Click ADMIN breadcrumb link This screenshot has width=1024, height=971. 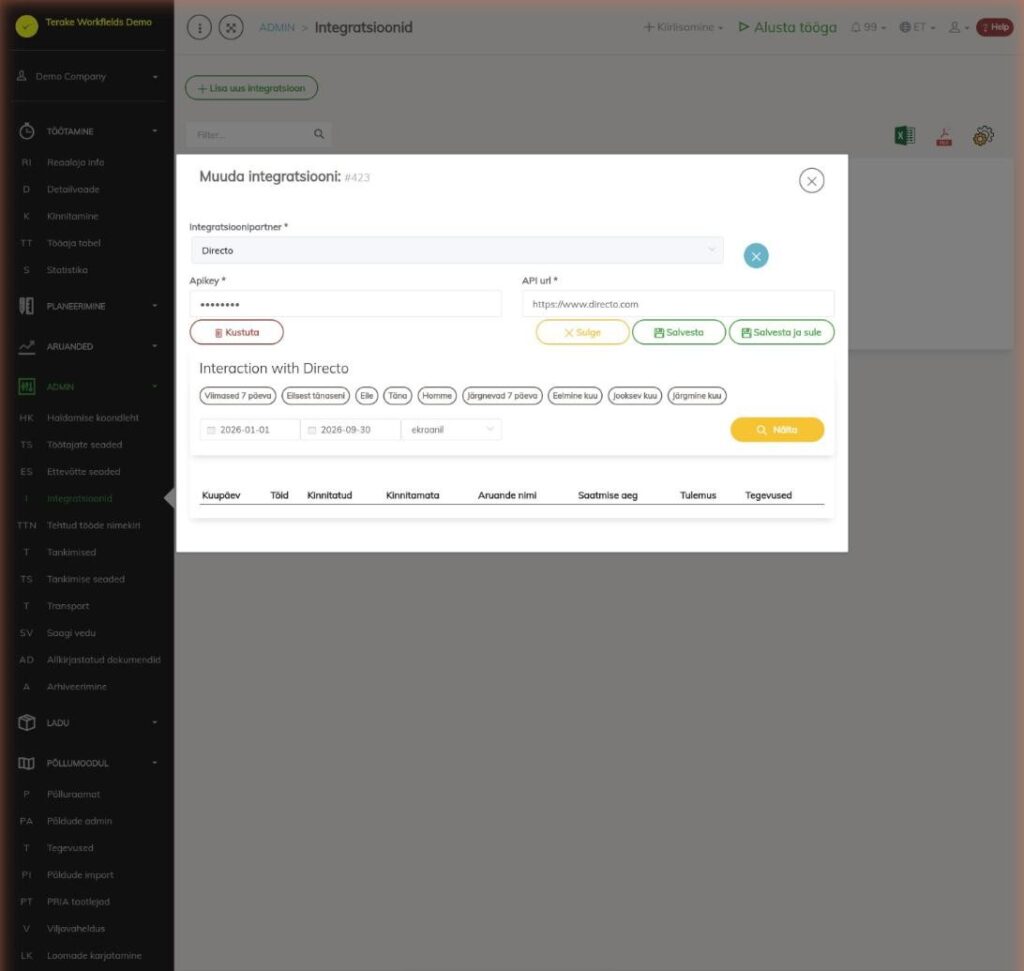[x=277, y=27]
